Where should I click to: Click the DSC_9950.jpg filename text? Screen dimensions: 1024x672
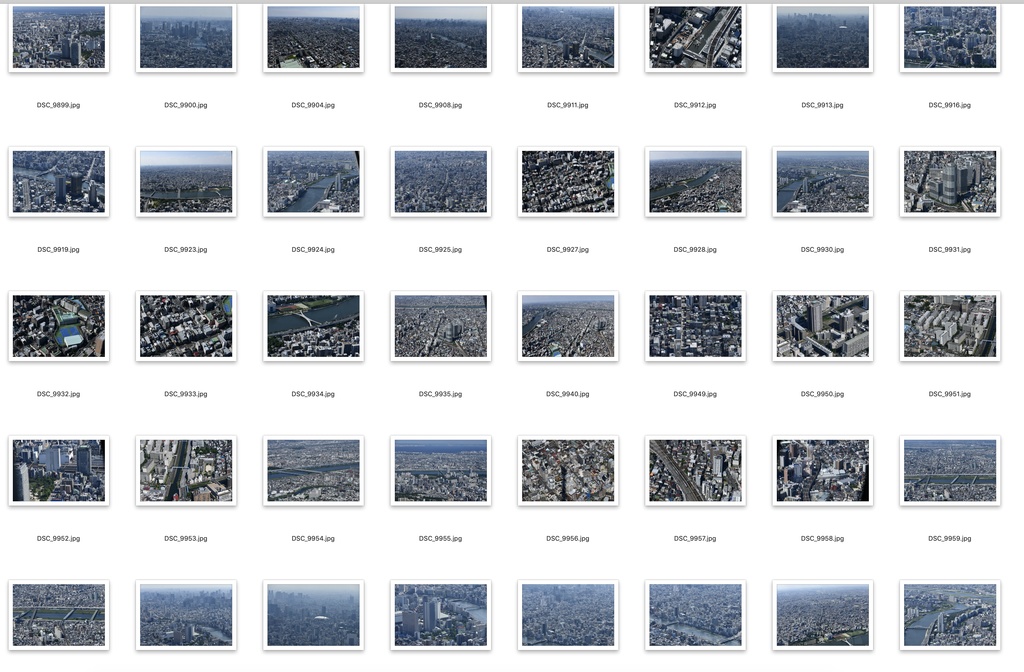[823, 394]
